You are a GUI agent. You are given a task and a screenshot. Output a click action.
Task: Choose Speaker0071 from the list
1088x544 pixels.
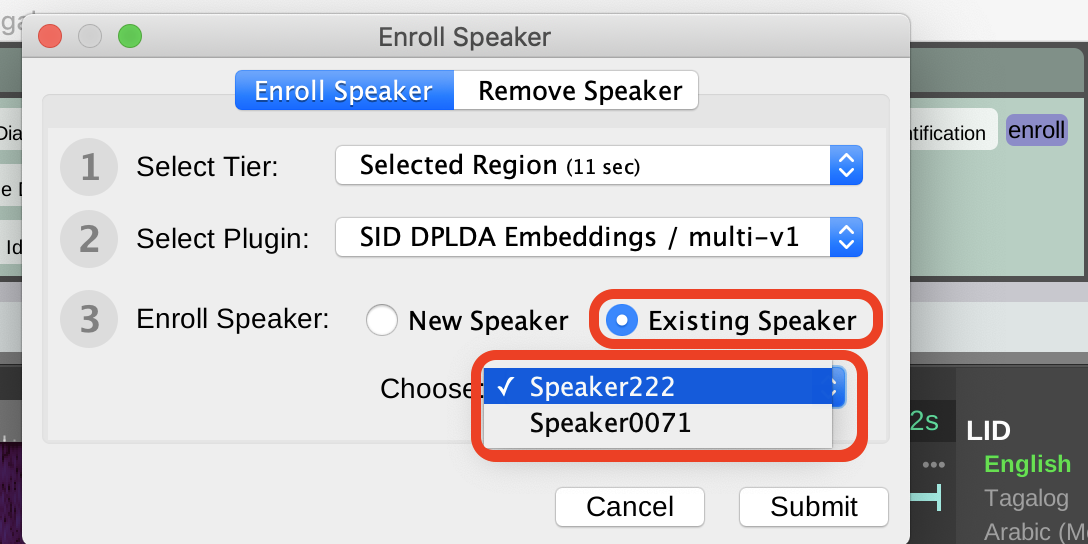pyautogui.click(x=610, y=423)
